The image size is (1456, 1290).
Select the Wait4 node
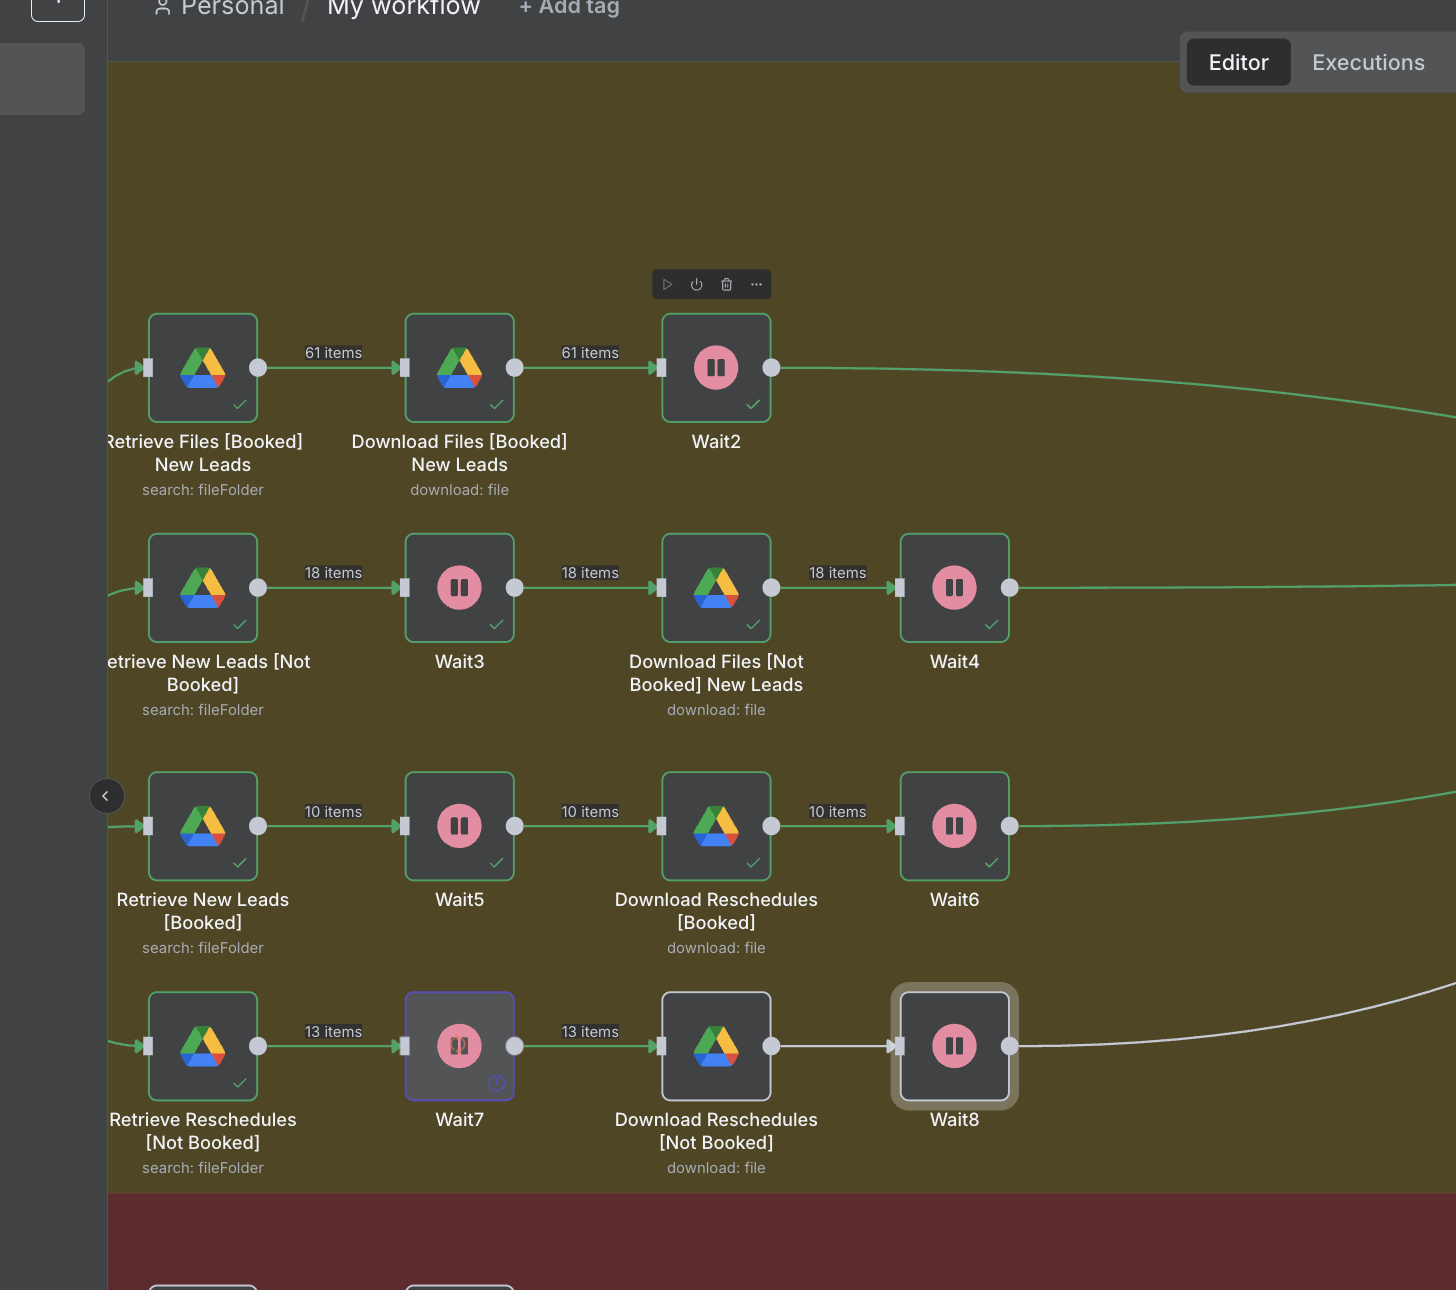tap(955, 588)
